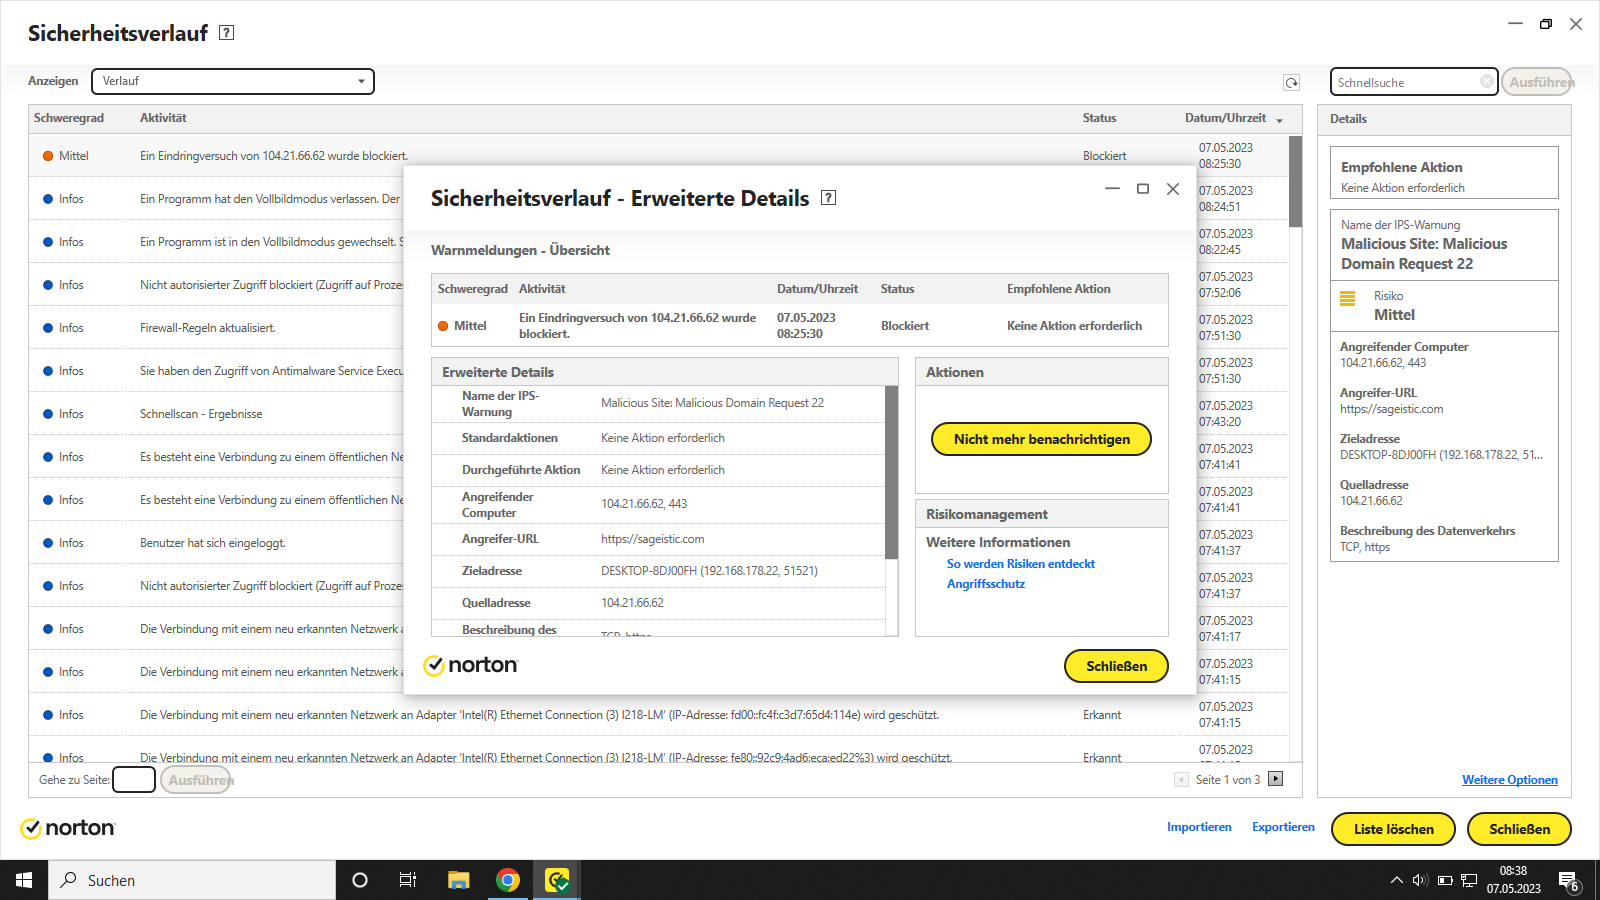The width and height of the screenshot is (1600, 900).
Task: Focus the Windows taskbar Suchen box
Action: (192, 880)
